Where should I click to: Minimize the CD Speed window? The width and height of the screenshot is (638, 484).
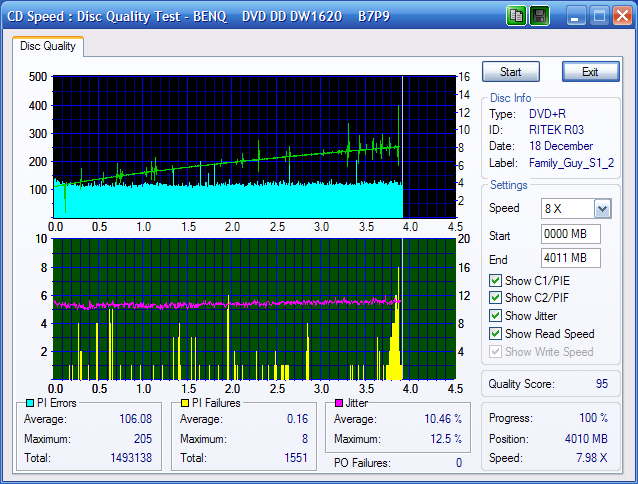[575, 16]
